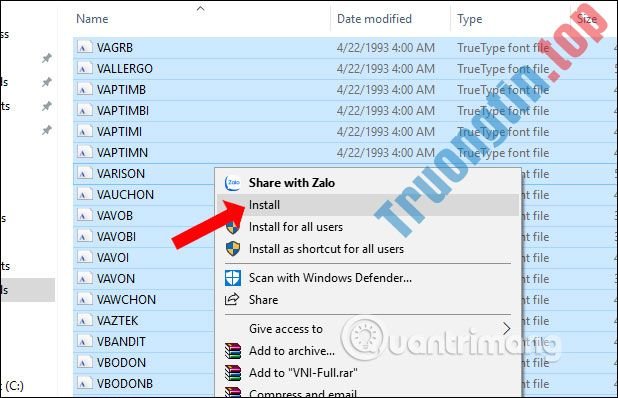The width and height of the screenshot is (618, 398).
Task: Sort by the Date modified column
Action: (x=374, y=19)
